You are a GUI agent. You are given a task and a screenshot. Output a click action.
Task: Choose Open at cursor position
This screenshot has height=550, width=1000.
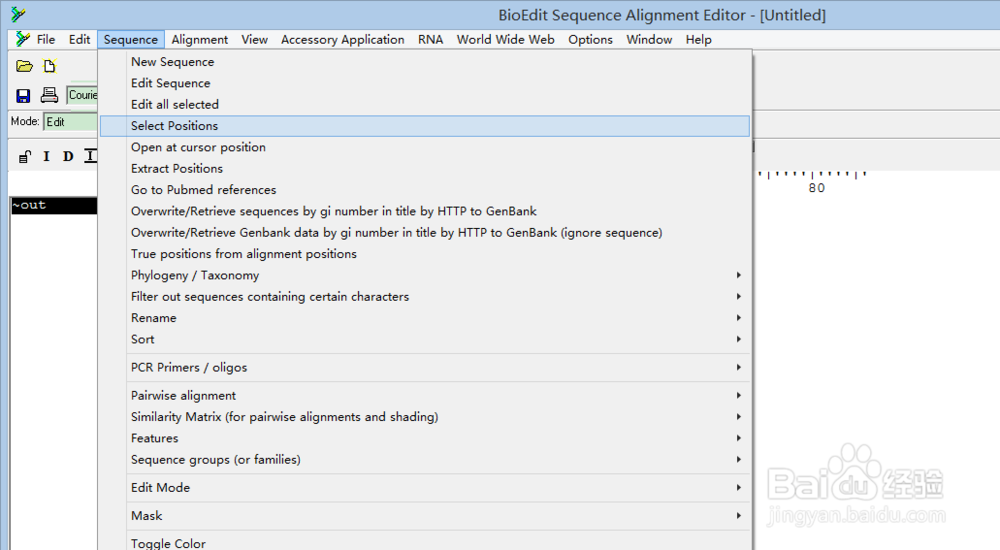(425, 147)
